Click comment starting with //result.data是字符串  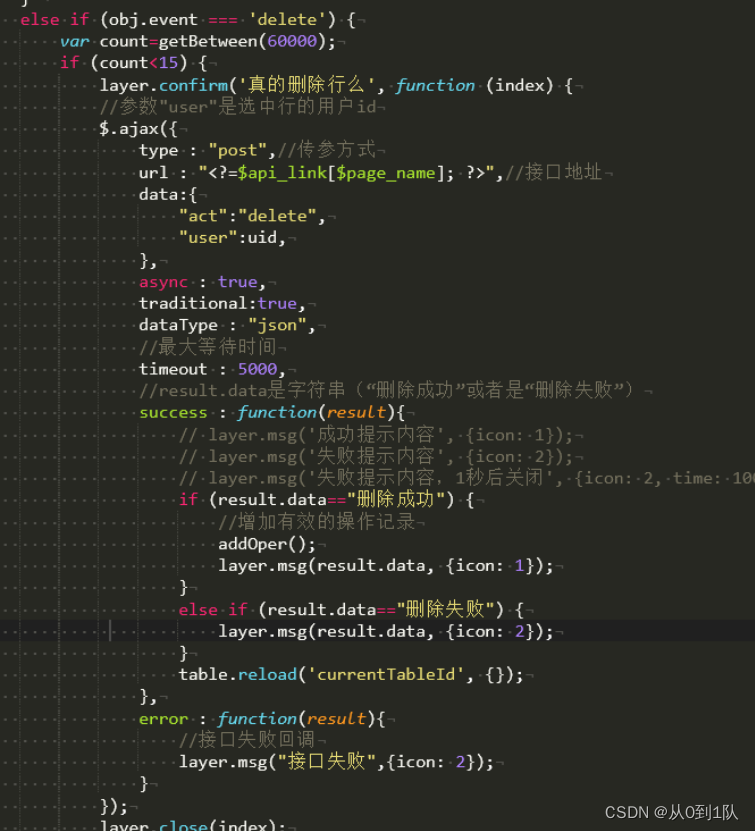tap(386, 391)
